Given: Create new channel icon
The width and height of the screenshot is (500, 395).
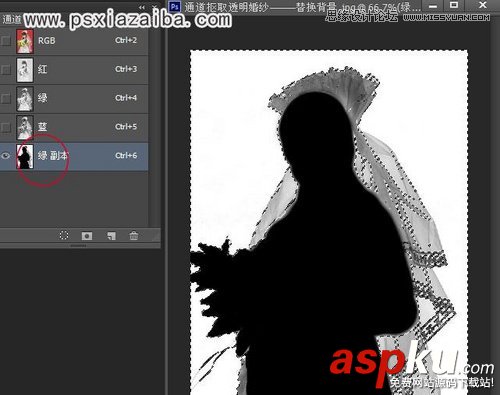Looking at the screenshot, I should point(111,236).
